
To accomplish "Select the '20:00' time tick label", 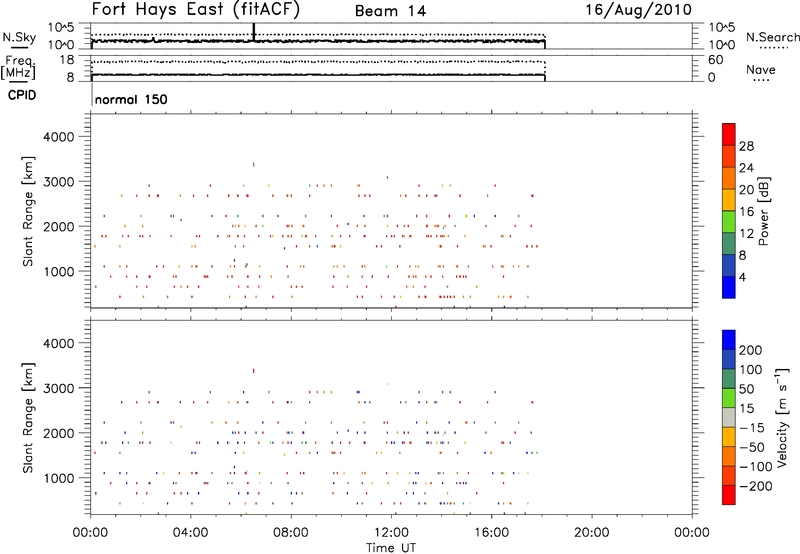I will [x=592, y=533].
